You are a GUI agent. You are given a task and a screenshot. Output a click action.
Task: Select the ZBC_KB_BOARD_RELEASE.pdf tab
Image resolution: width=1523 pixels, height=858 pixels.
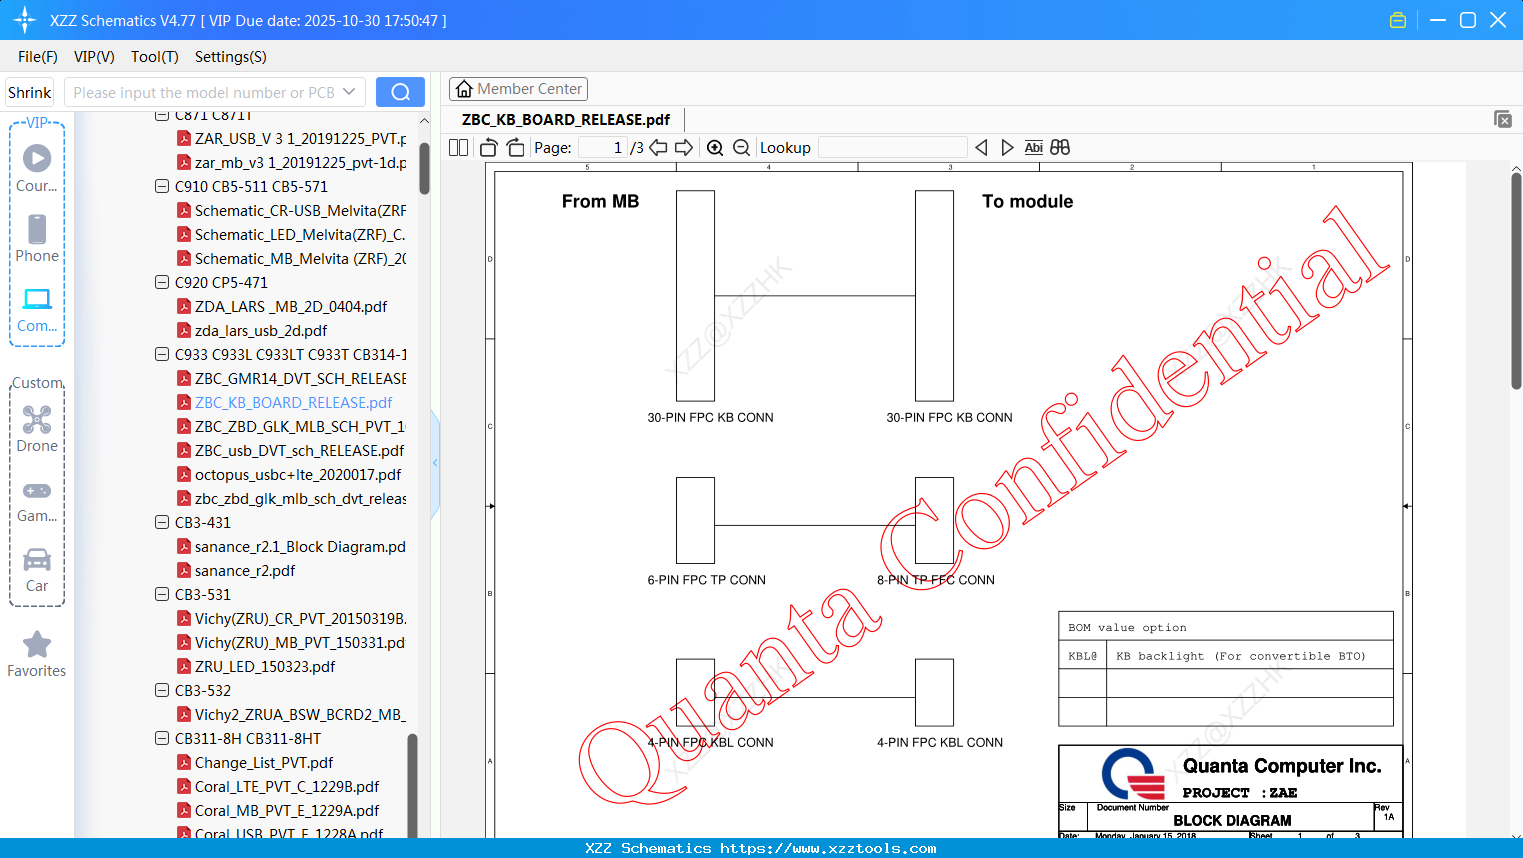coord(566,120)
